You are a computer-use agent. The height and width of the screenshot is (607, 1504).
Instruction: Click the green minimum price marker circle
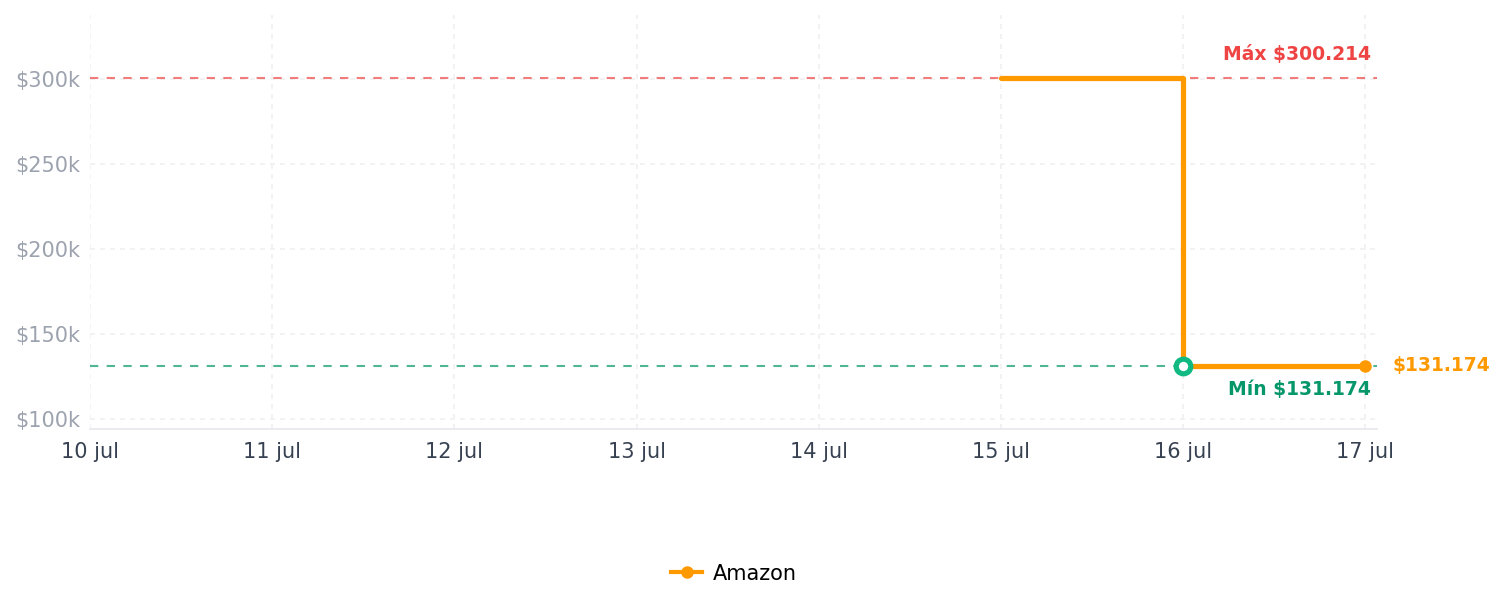pos(1183,366)
